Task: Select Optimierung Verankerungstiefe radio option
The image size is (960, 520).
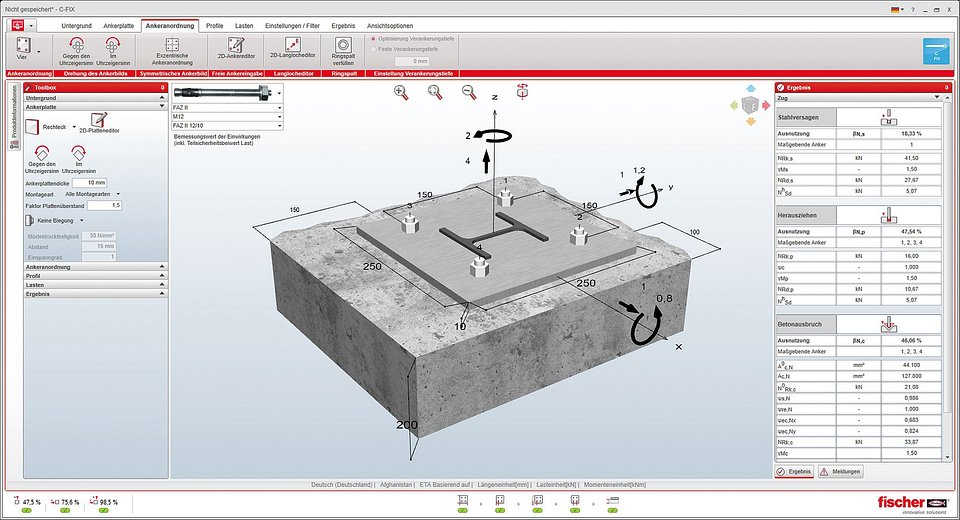Action: (x=375, y=38)
